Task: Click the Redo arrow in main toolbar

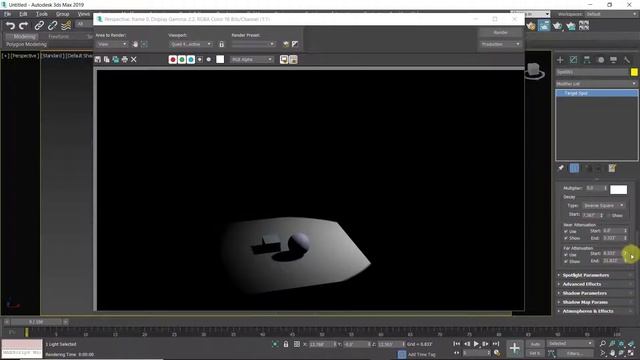Action: 23,26
